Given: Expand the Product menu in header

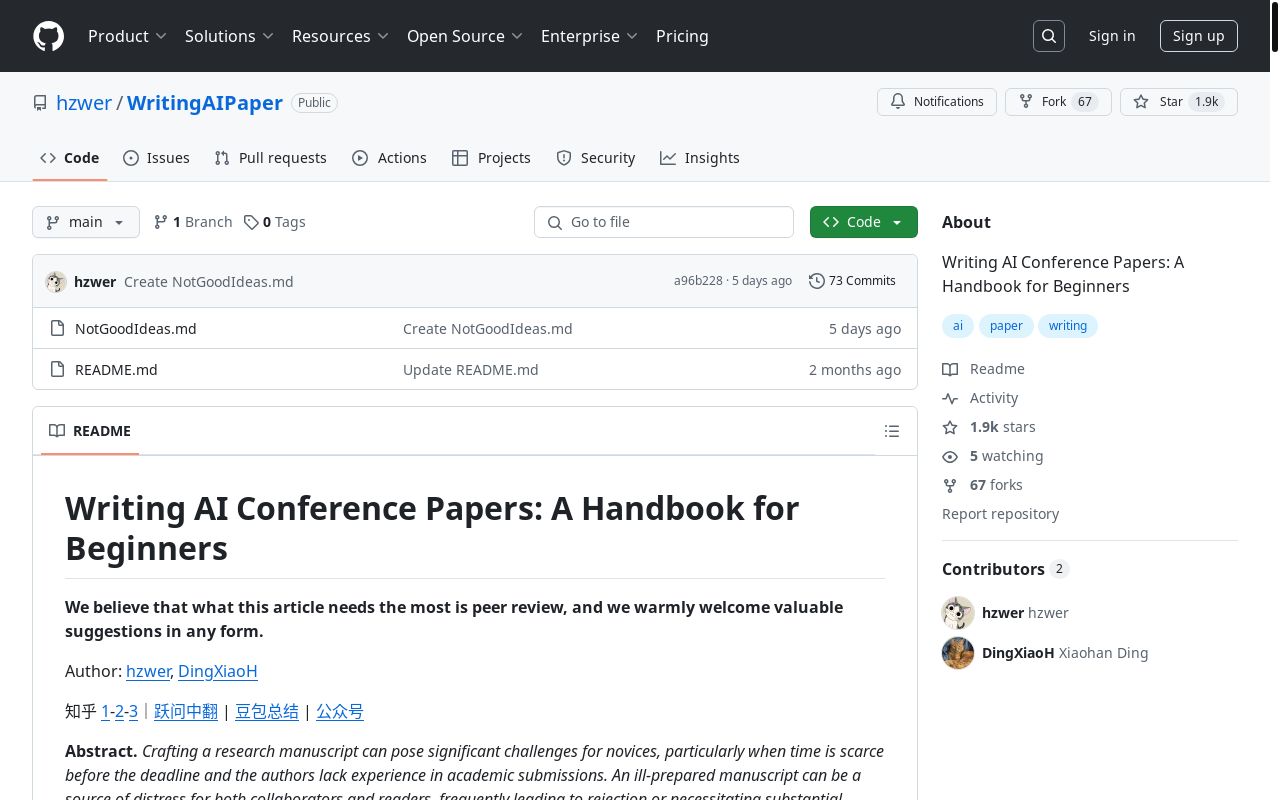Looking at the screenshot, I should click(x=127, y=36).
